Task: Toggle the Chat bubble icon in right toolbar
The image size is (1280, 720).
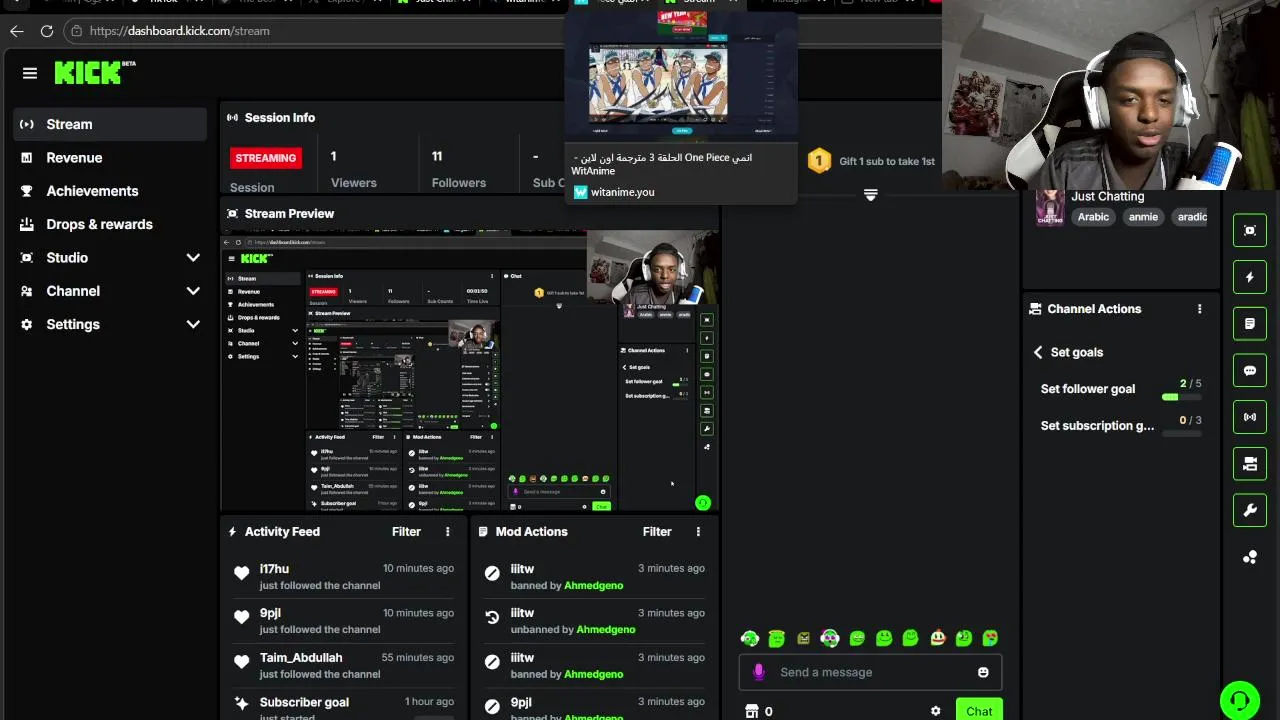Action: coord(1250,370)
